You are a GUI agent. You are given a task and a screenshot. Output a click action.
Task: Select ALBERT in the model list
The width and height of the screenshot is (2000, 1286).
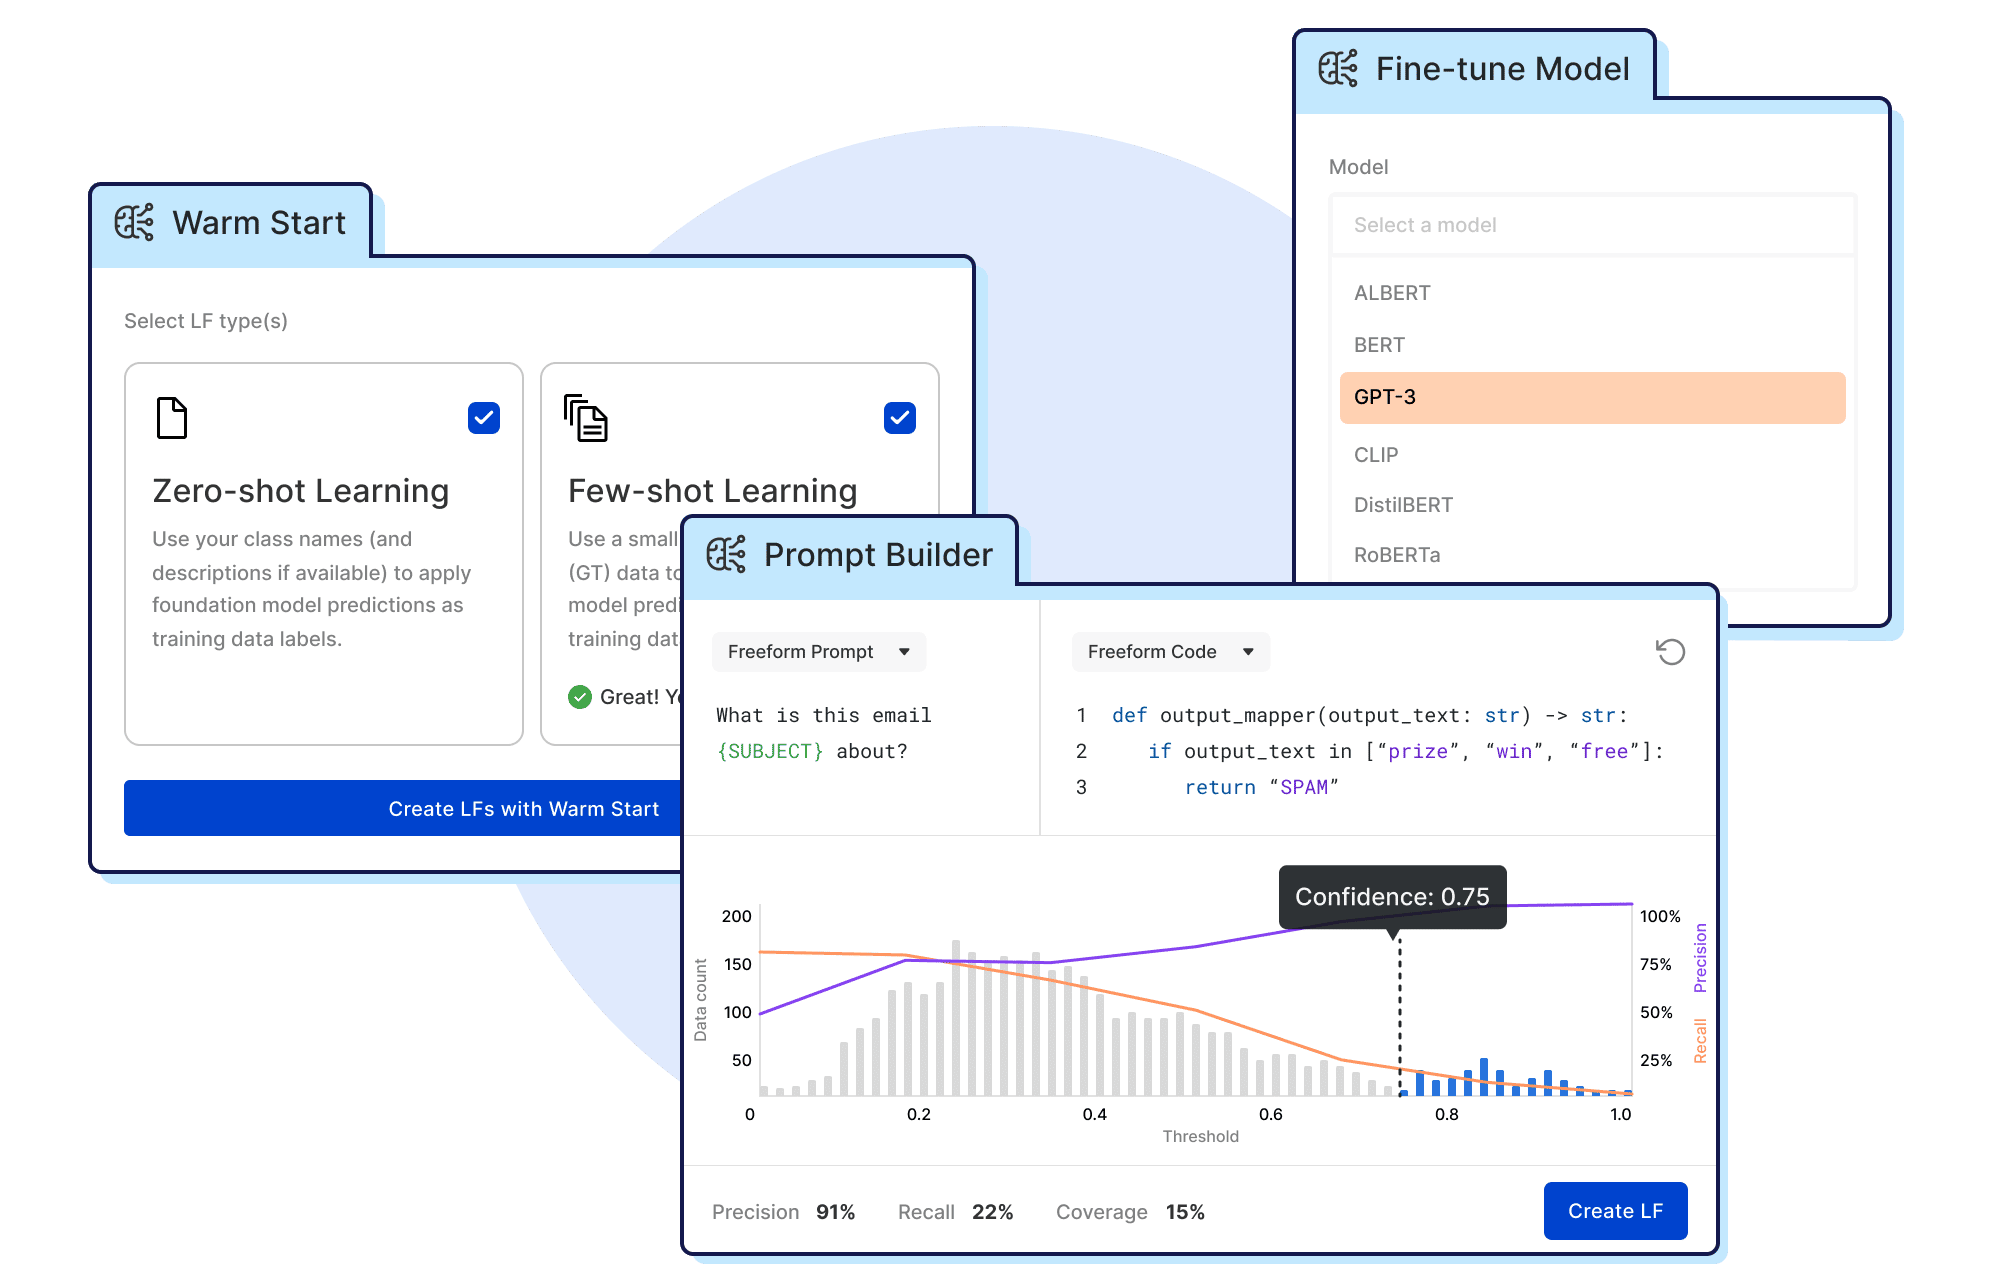1392,293
